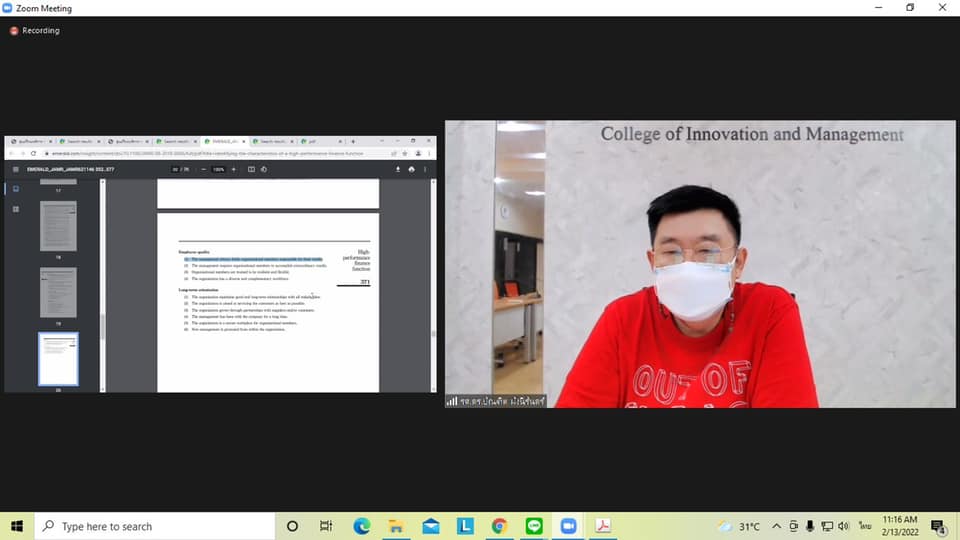Image resolution: width=960 pixels, height=540 pixels.
Task: Zoom in on the PDF page
Action: click(233, 169)
